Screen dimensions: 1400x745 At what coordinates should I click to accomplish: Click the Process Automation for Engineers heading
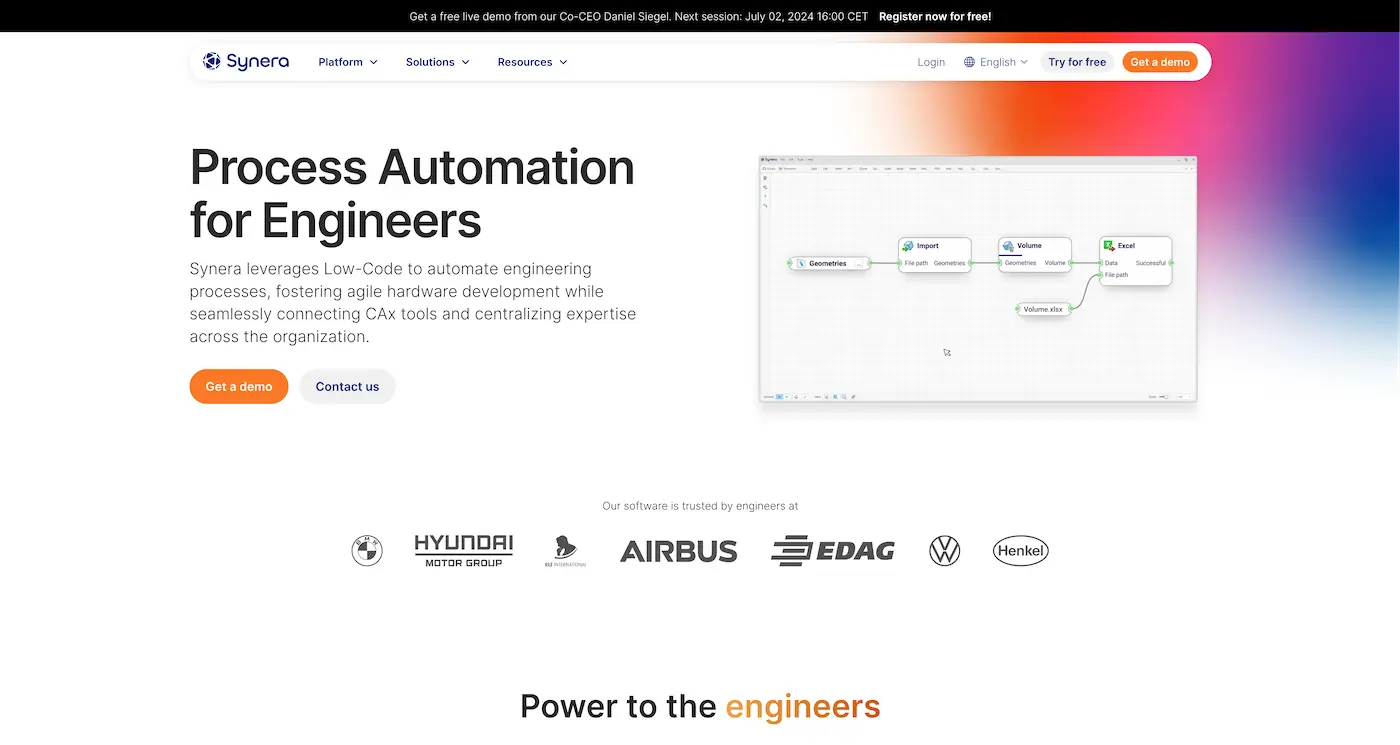pos(412,193)
